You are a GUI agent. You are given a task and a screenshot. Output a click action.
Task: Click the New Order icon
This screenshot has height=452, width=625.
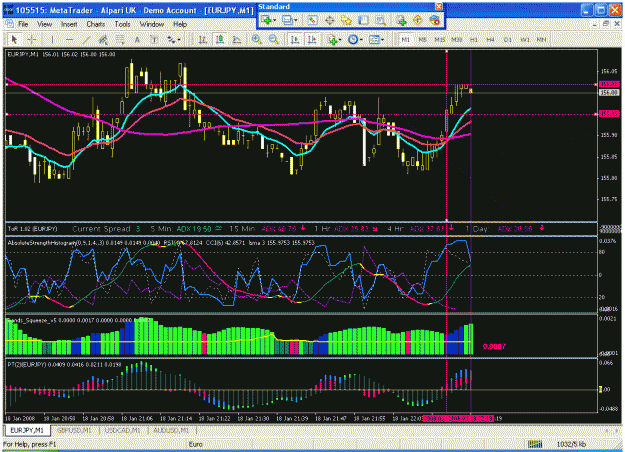[401, 20]
